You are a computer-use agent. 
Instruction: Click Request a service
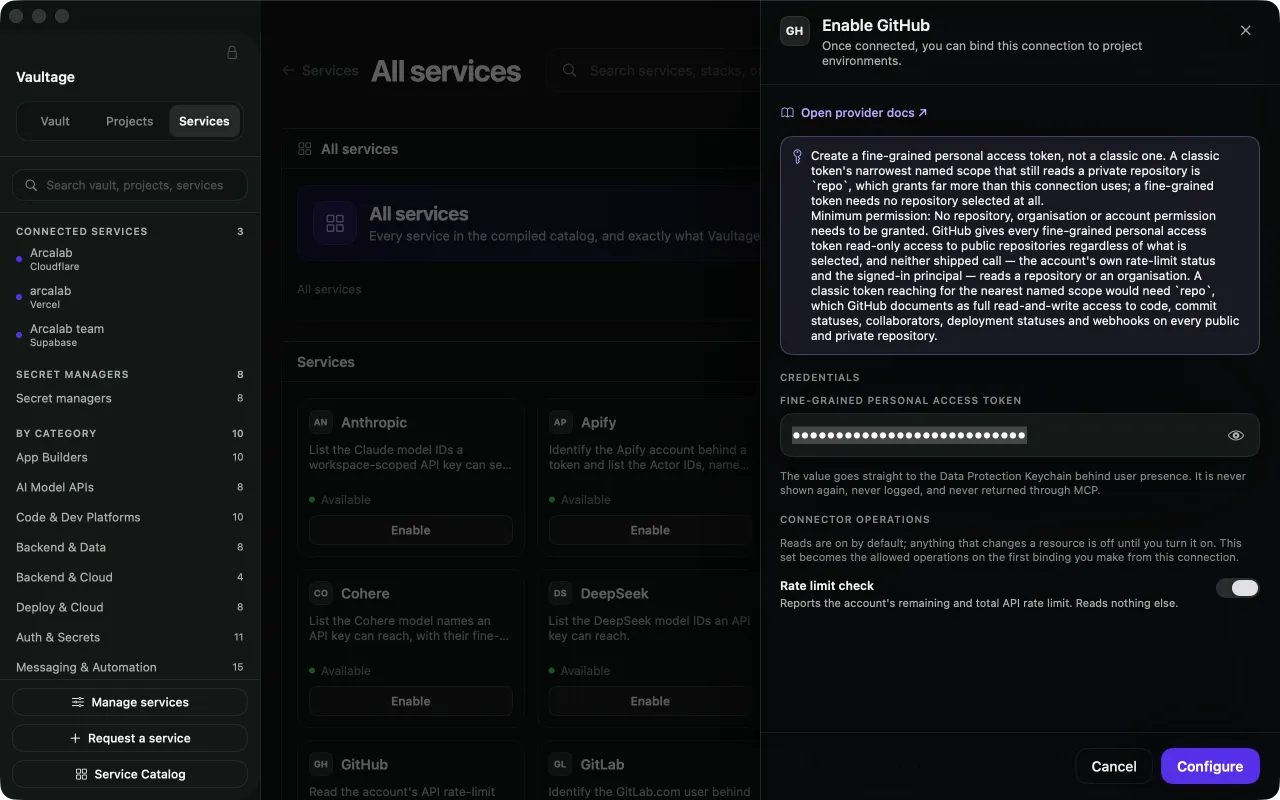tap(130, 738)
